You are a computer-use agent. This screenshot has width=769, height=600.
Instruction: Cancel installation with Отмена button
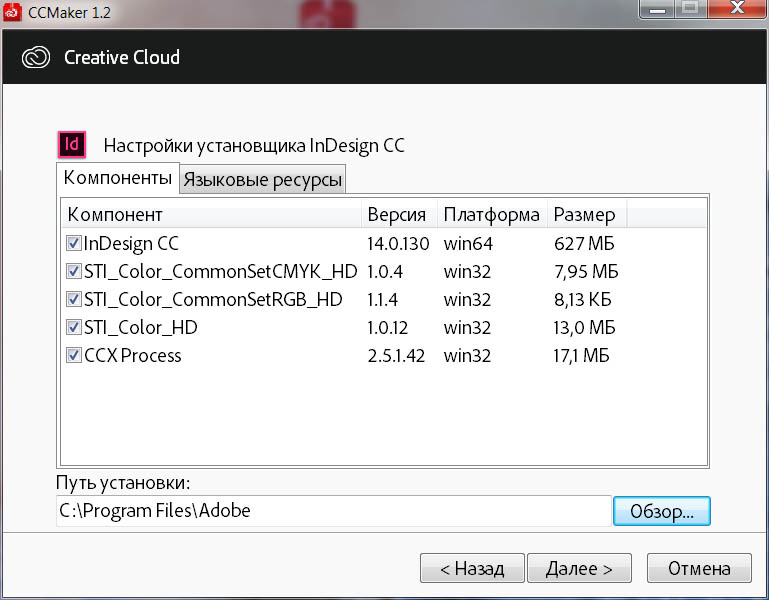pyautogui.click(x=699, y=568)
